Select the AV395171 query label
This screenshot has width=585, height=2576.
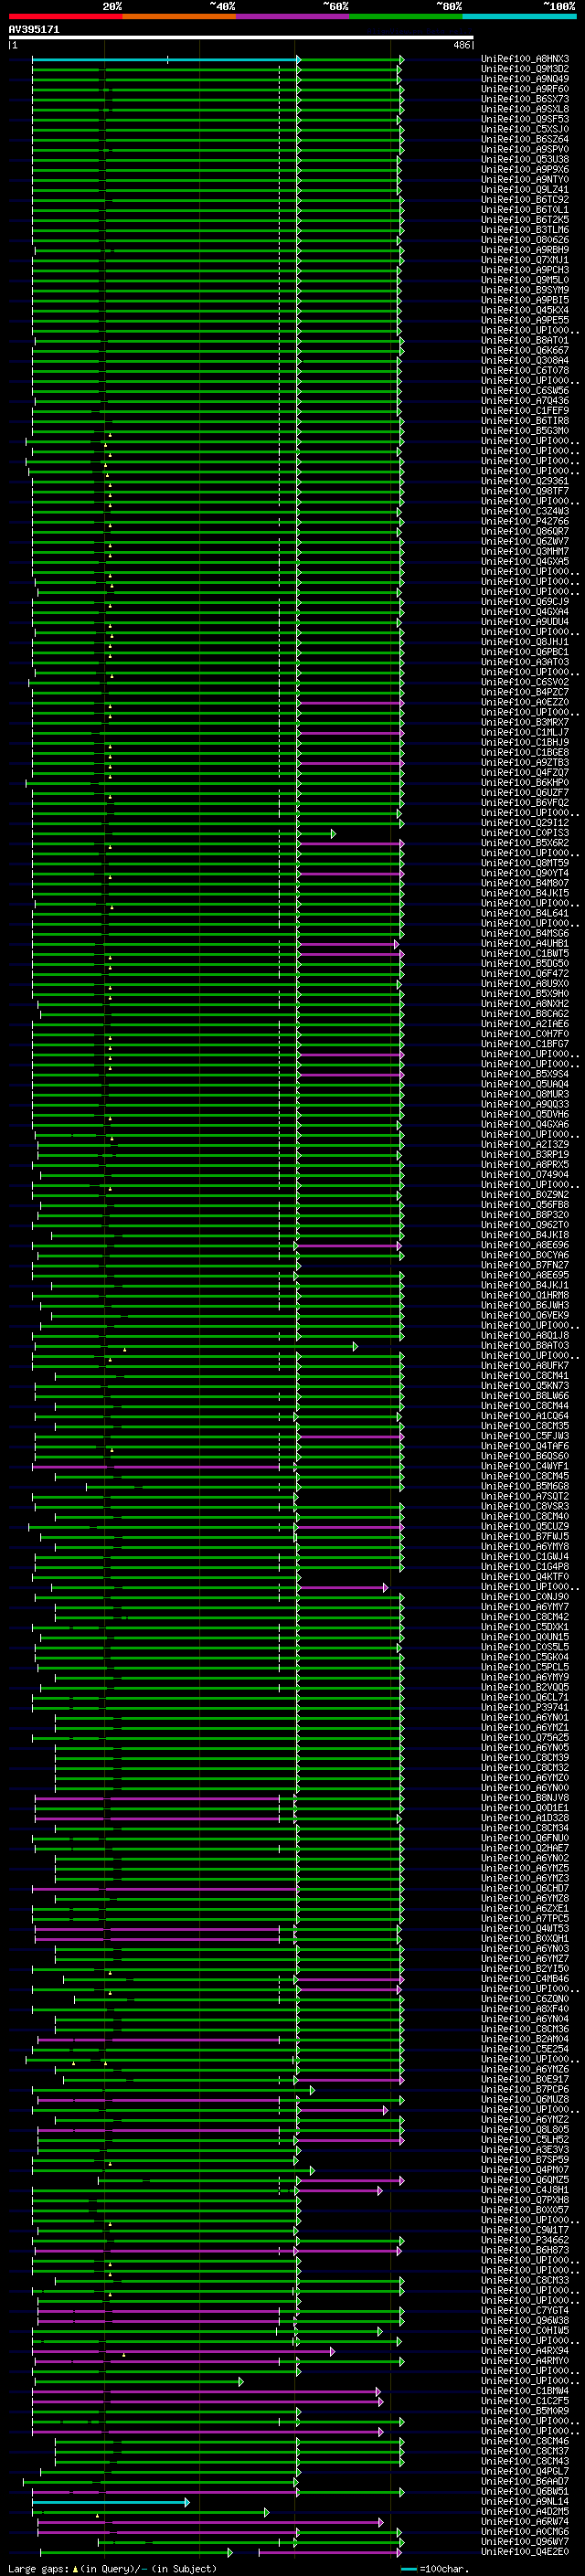pyautogui.click(x=34, y=29)
